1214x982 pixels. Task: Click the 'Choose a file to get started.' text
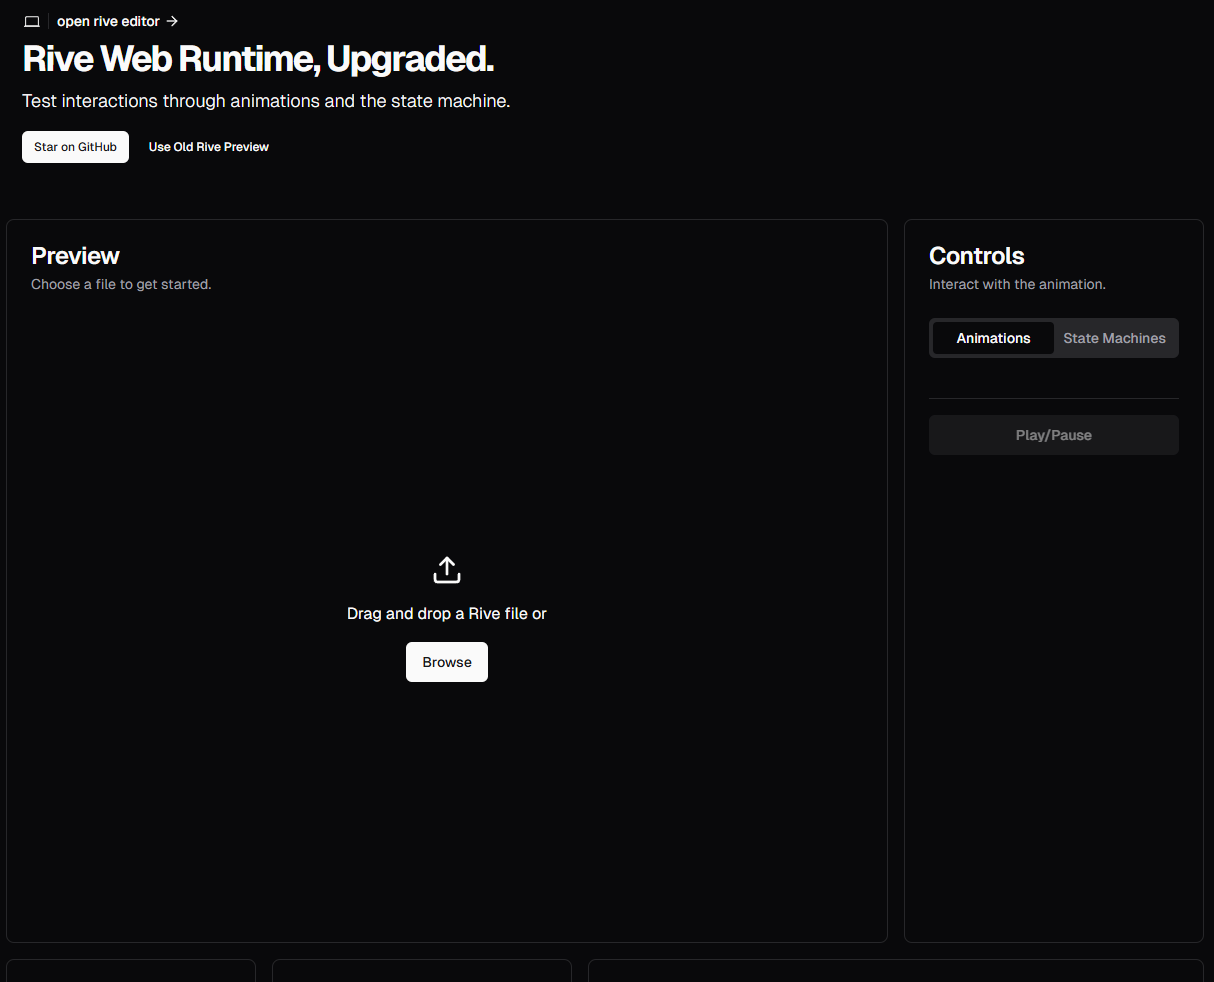coord(121,284)
